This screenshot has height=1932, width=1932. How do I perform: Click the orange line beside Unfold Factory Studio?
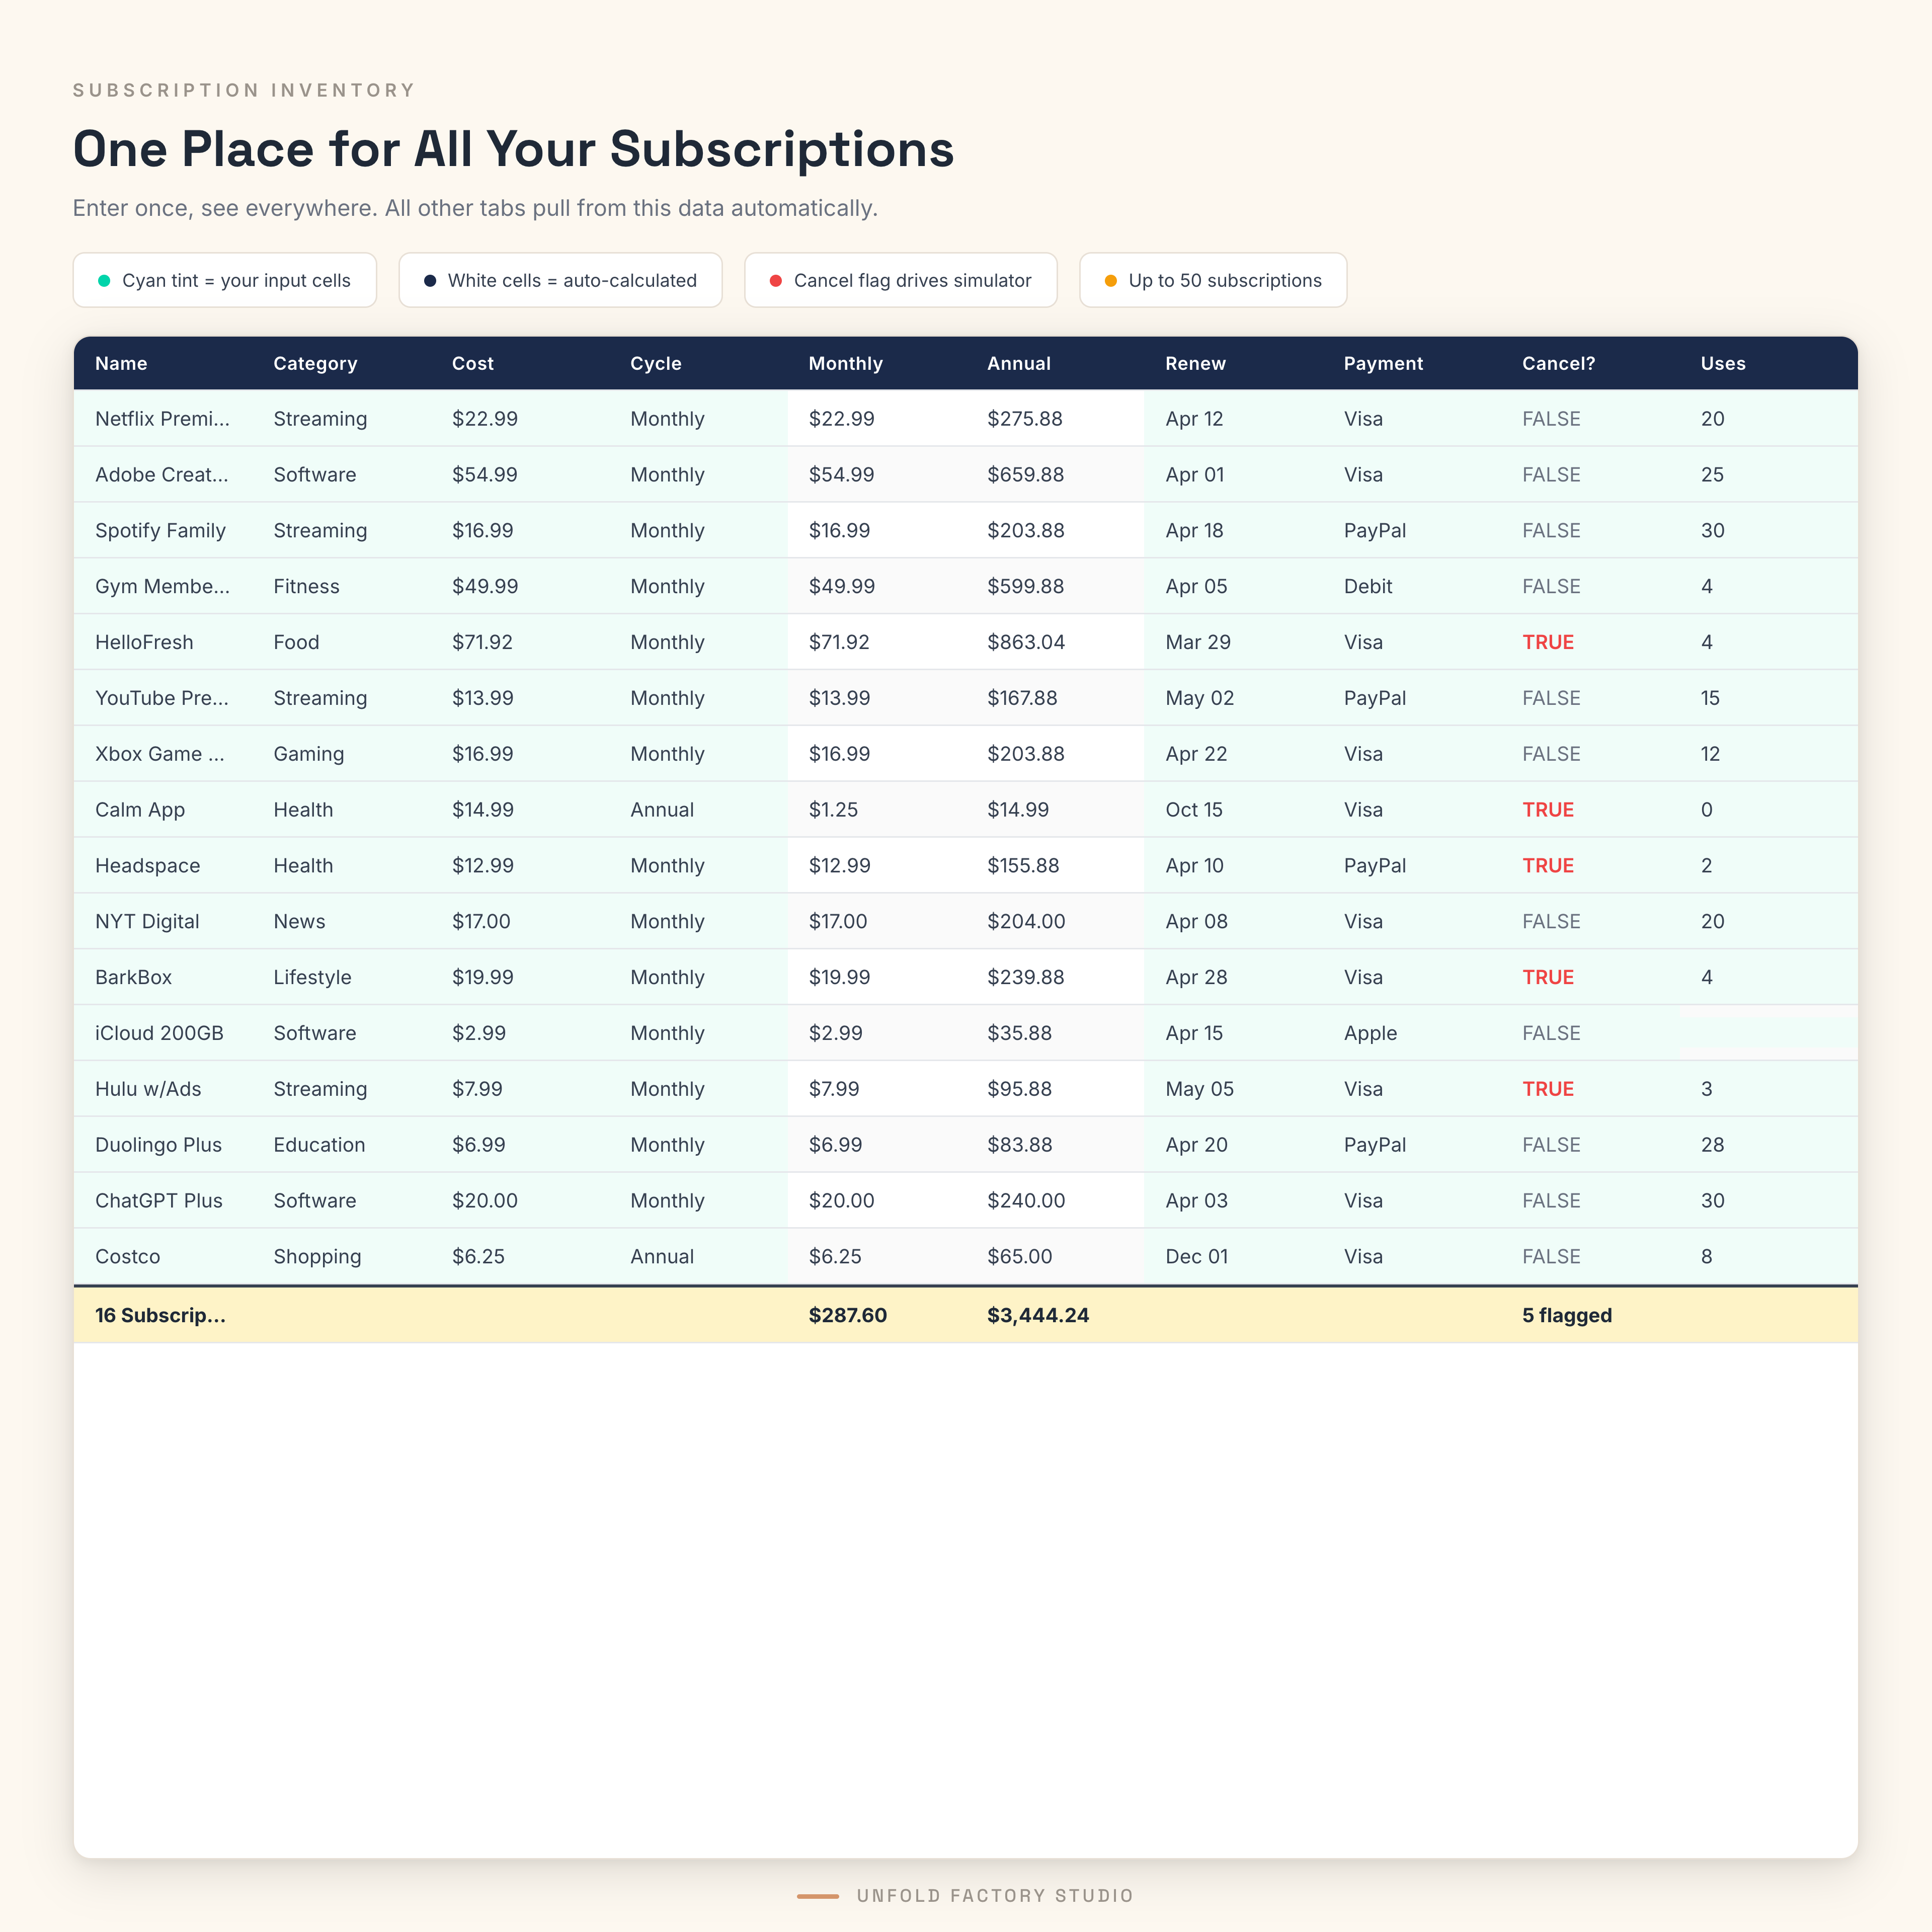[817, 1896]
